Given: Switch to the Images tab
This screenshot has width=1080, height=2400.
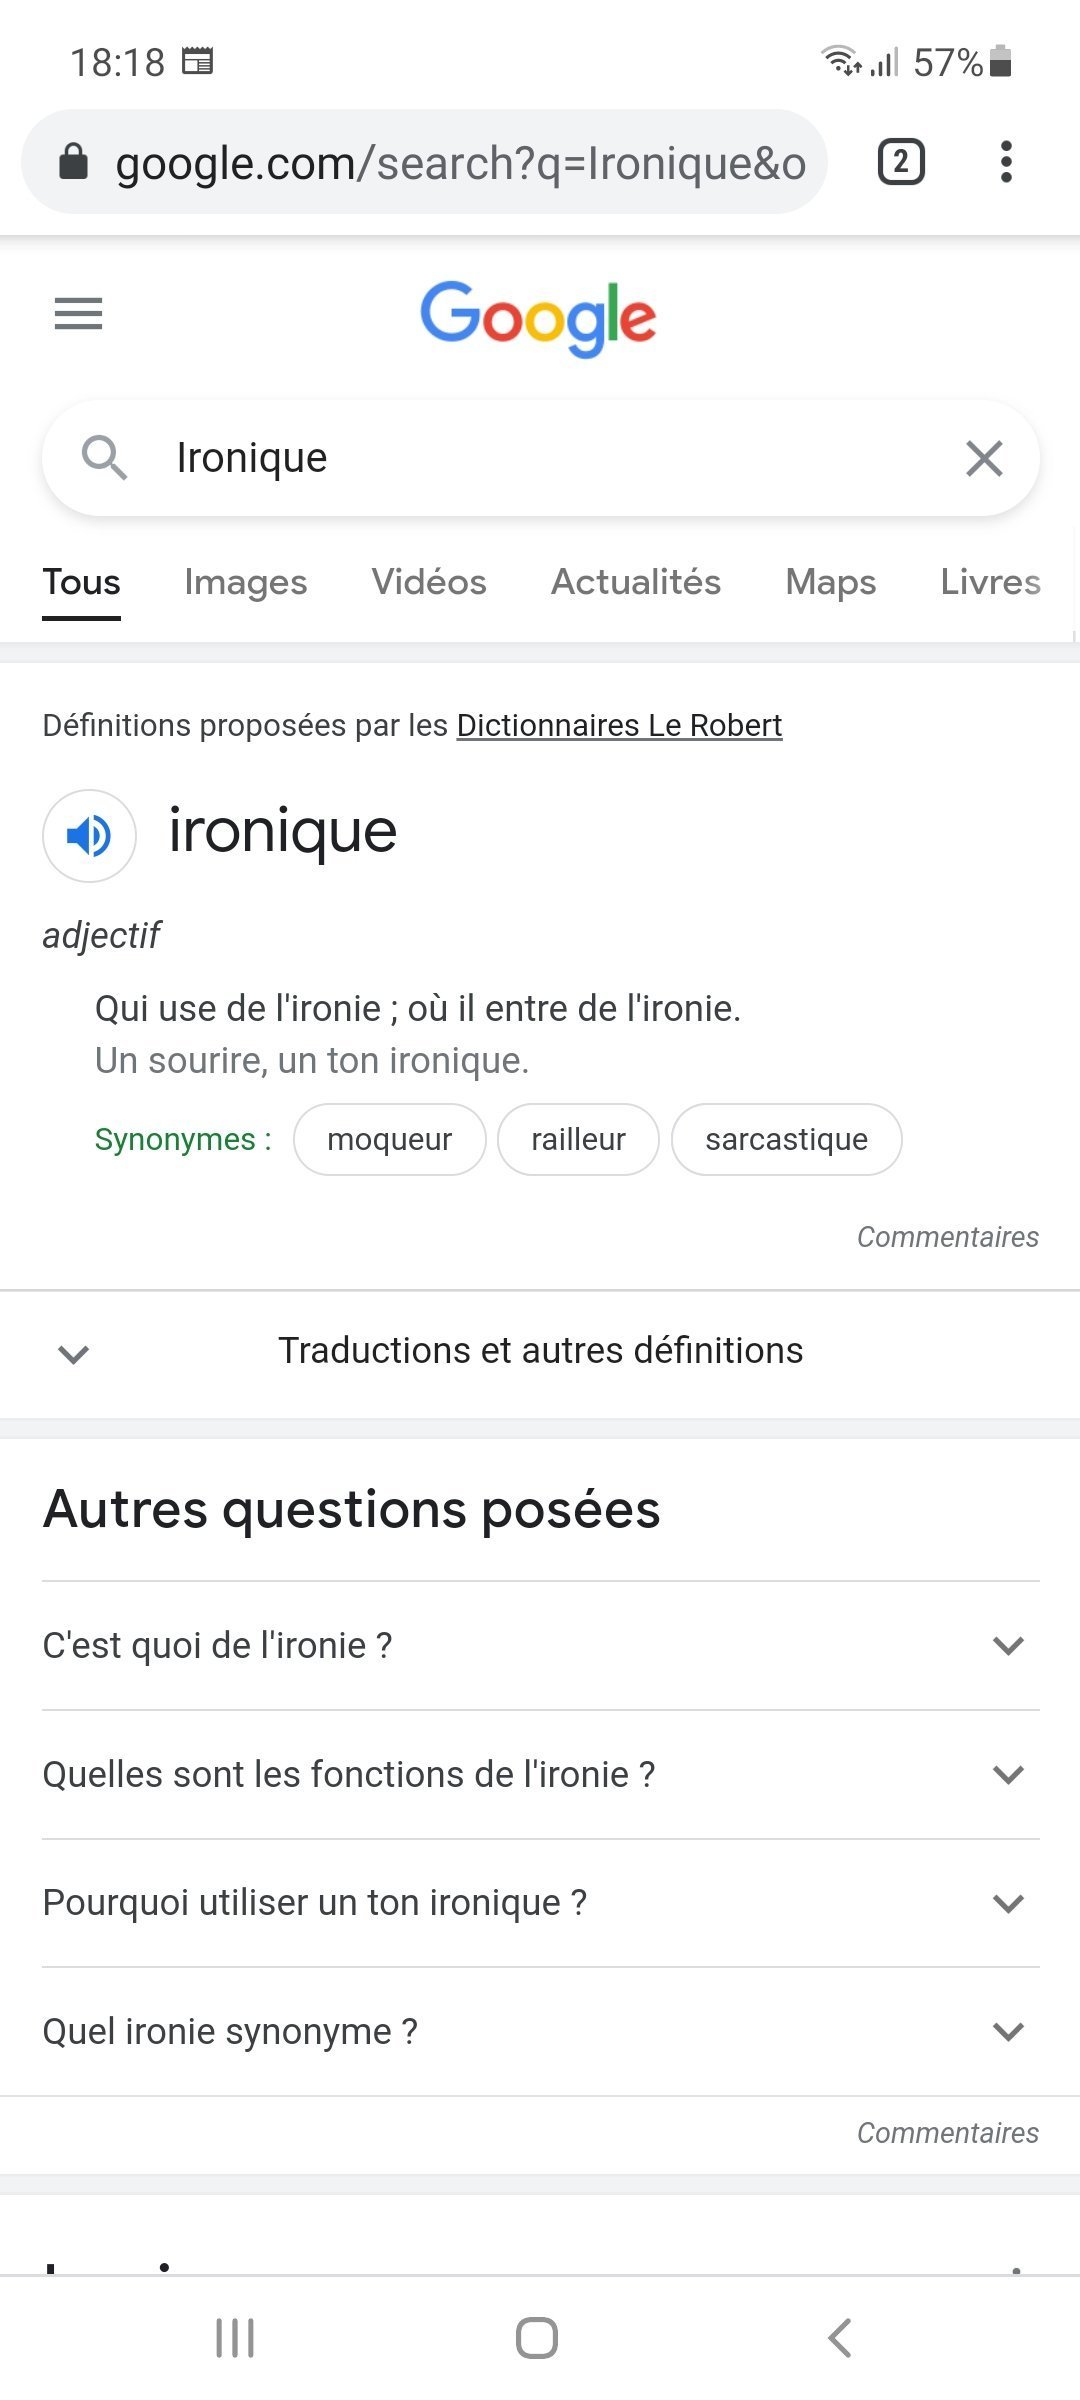Looking at the screenshot, I should (246, 582).
